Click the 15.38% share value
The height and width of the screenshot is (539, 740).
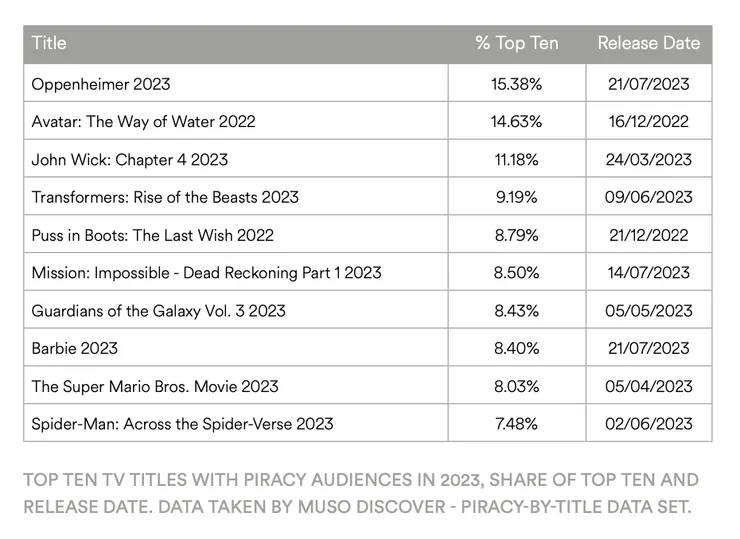click(516, 84)
